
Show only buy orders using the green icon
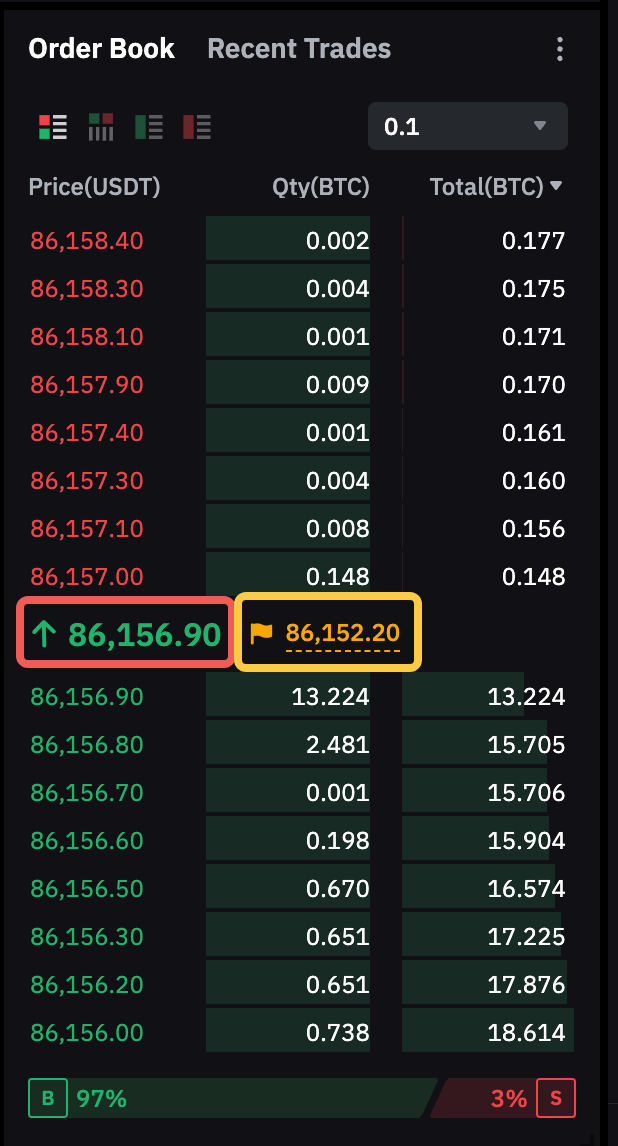coord(149,127)
